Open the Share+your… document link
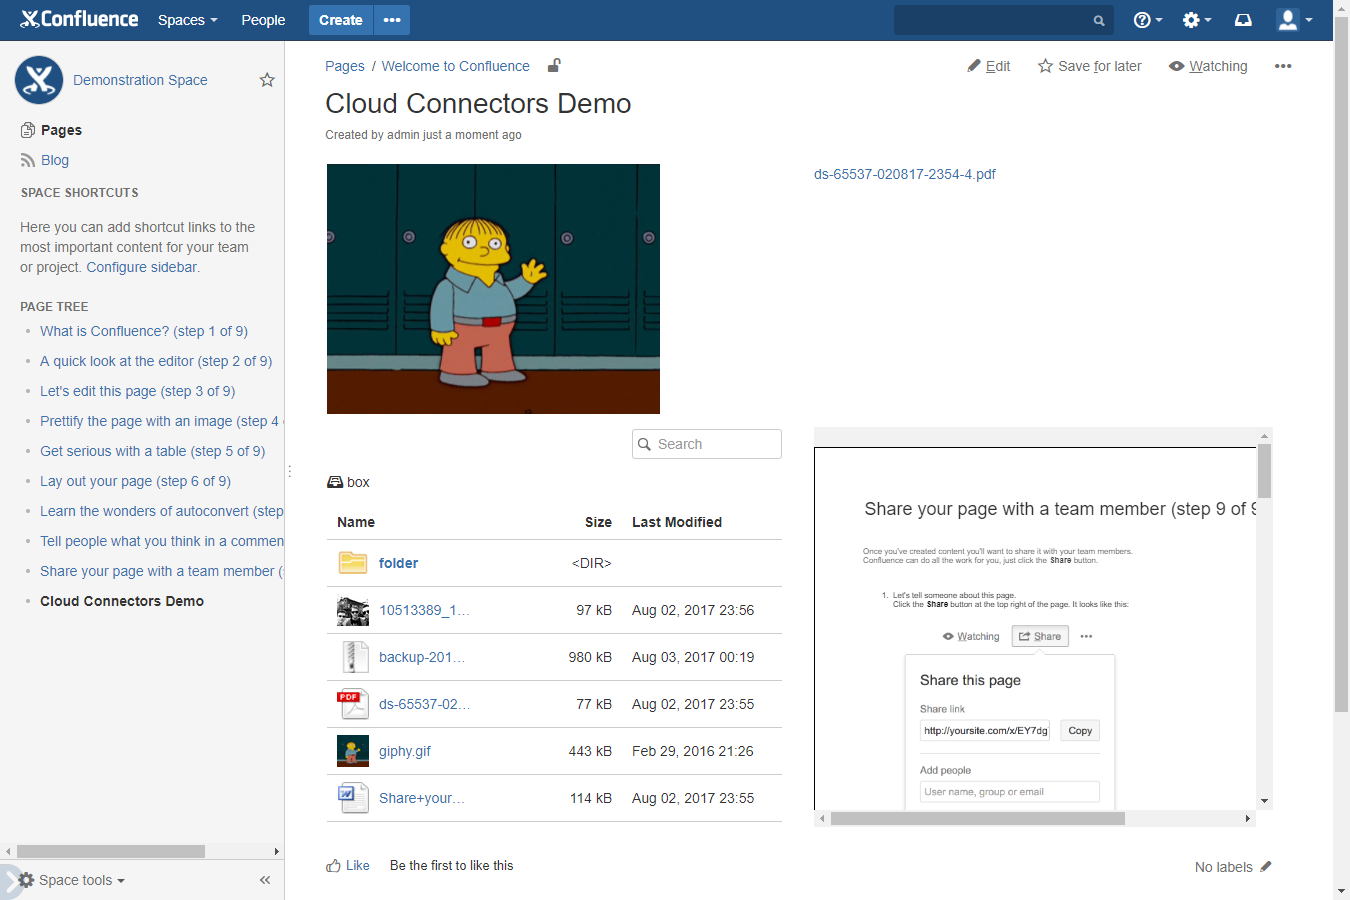The width and height of the screenshot is (1350, 900). tap(422, 798)
